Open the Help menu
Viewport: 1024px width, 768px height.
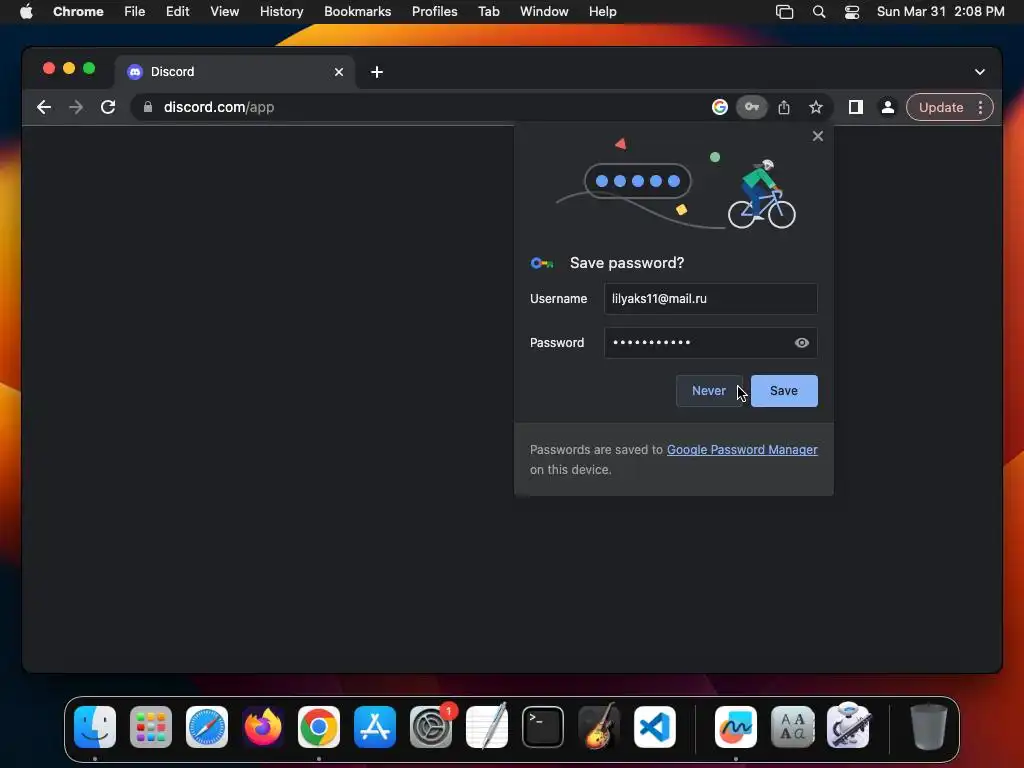[x=602, y=12]
